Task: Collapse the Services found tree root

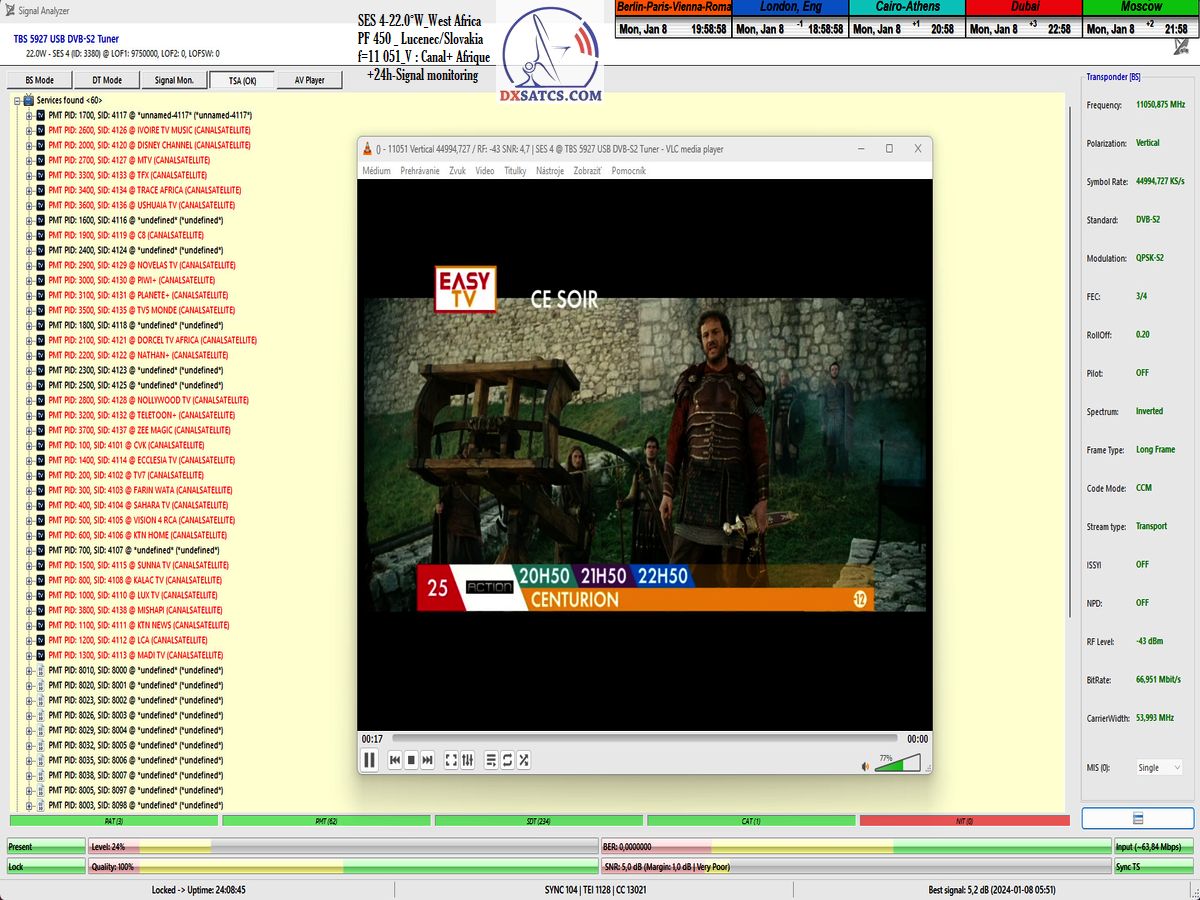Action: pyautogui.click(x=17, y=100)
